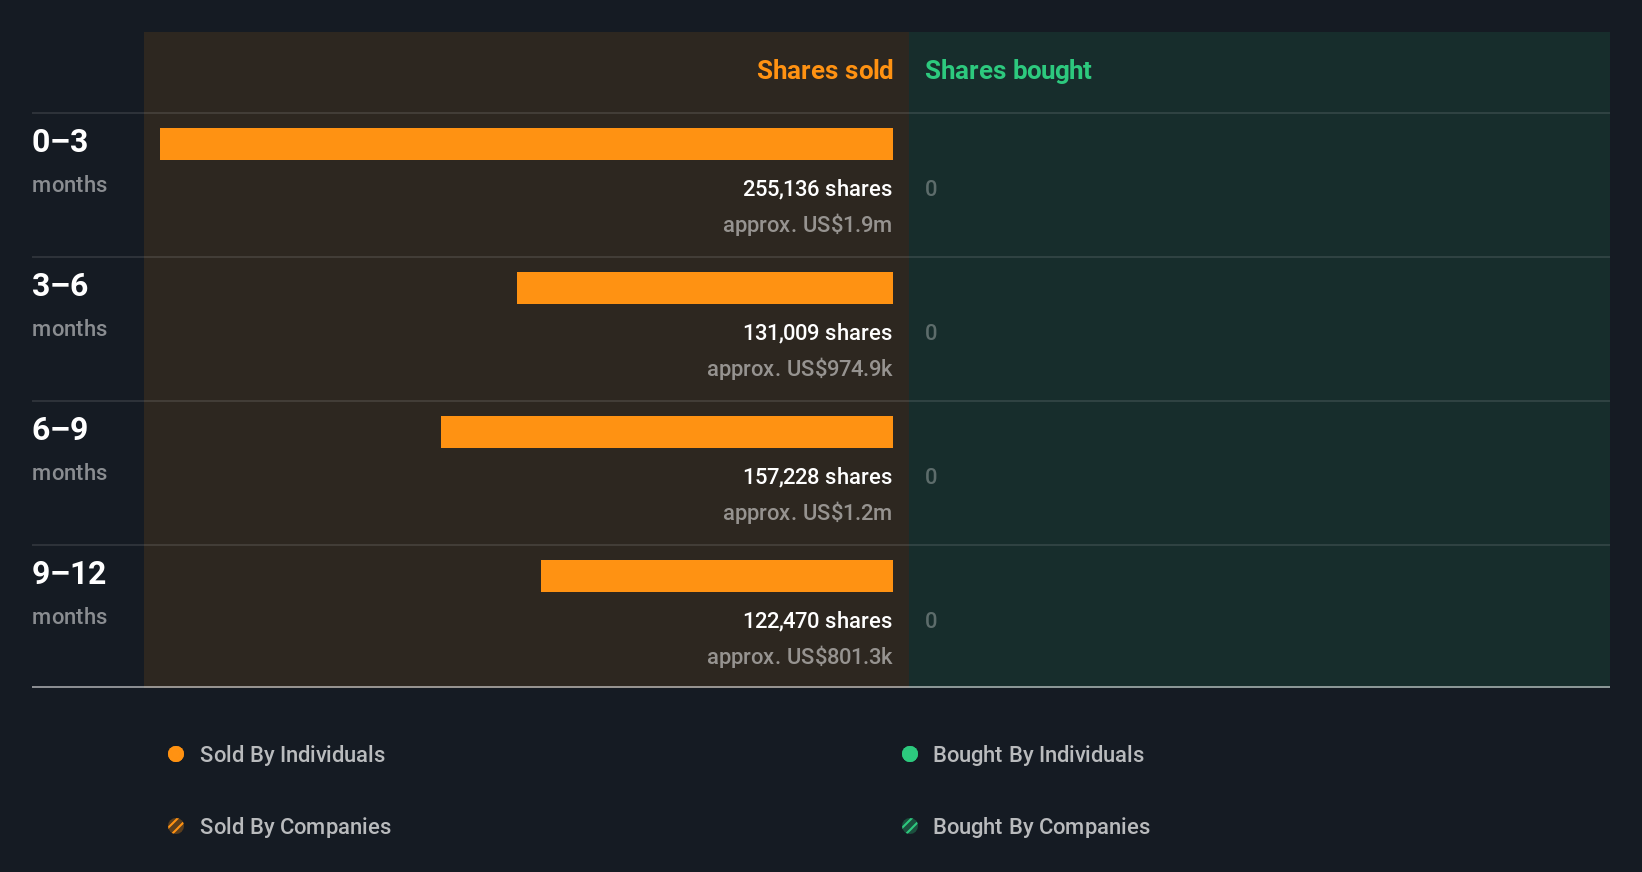This screenshot has height=872, width=1642.
Task: Select the Bought By Companies legend label
Action: [1041, 826]
